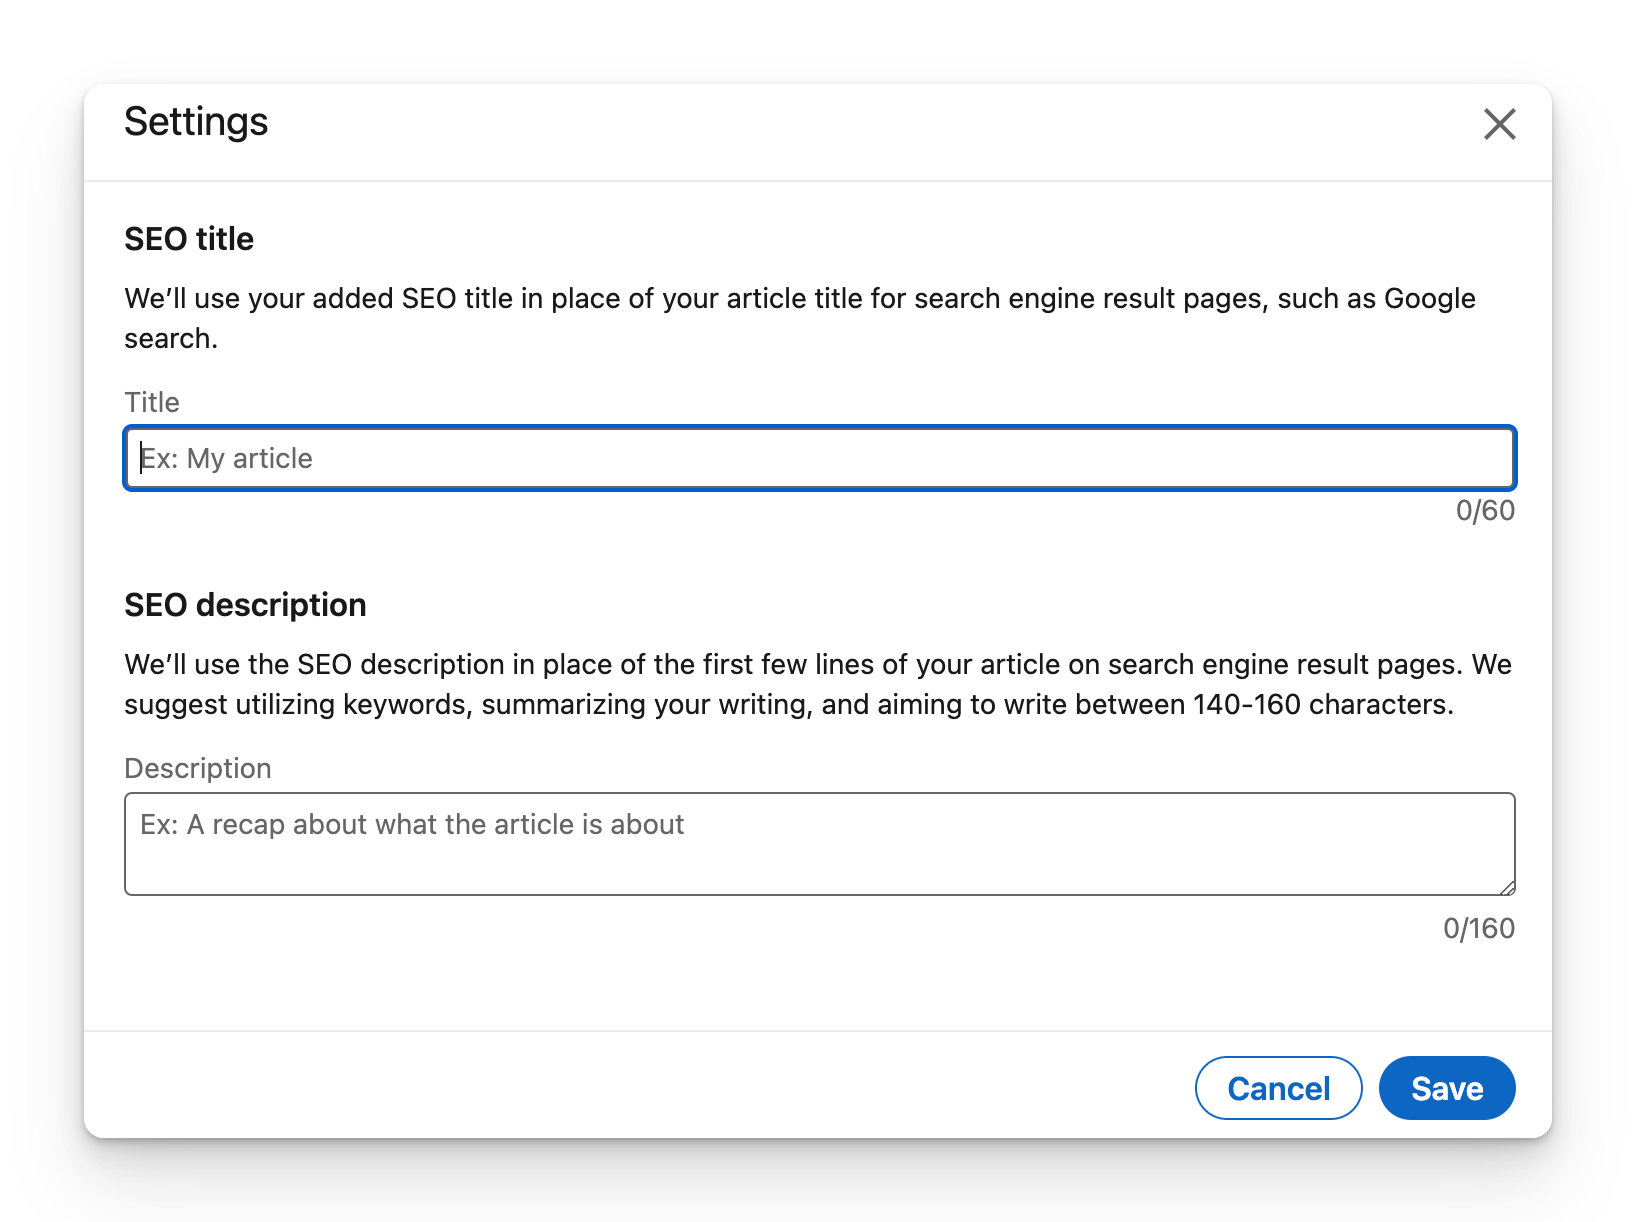Grab the Description box resize handle
Image resolution: width=1636 pixels, height=1222 pixels.
point(1507,887)
